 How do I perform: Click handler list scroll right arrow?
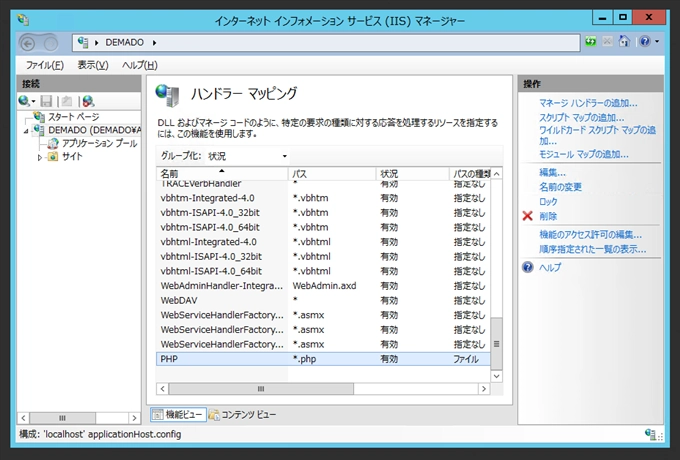click(484, 389)
